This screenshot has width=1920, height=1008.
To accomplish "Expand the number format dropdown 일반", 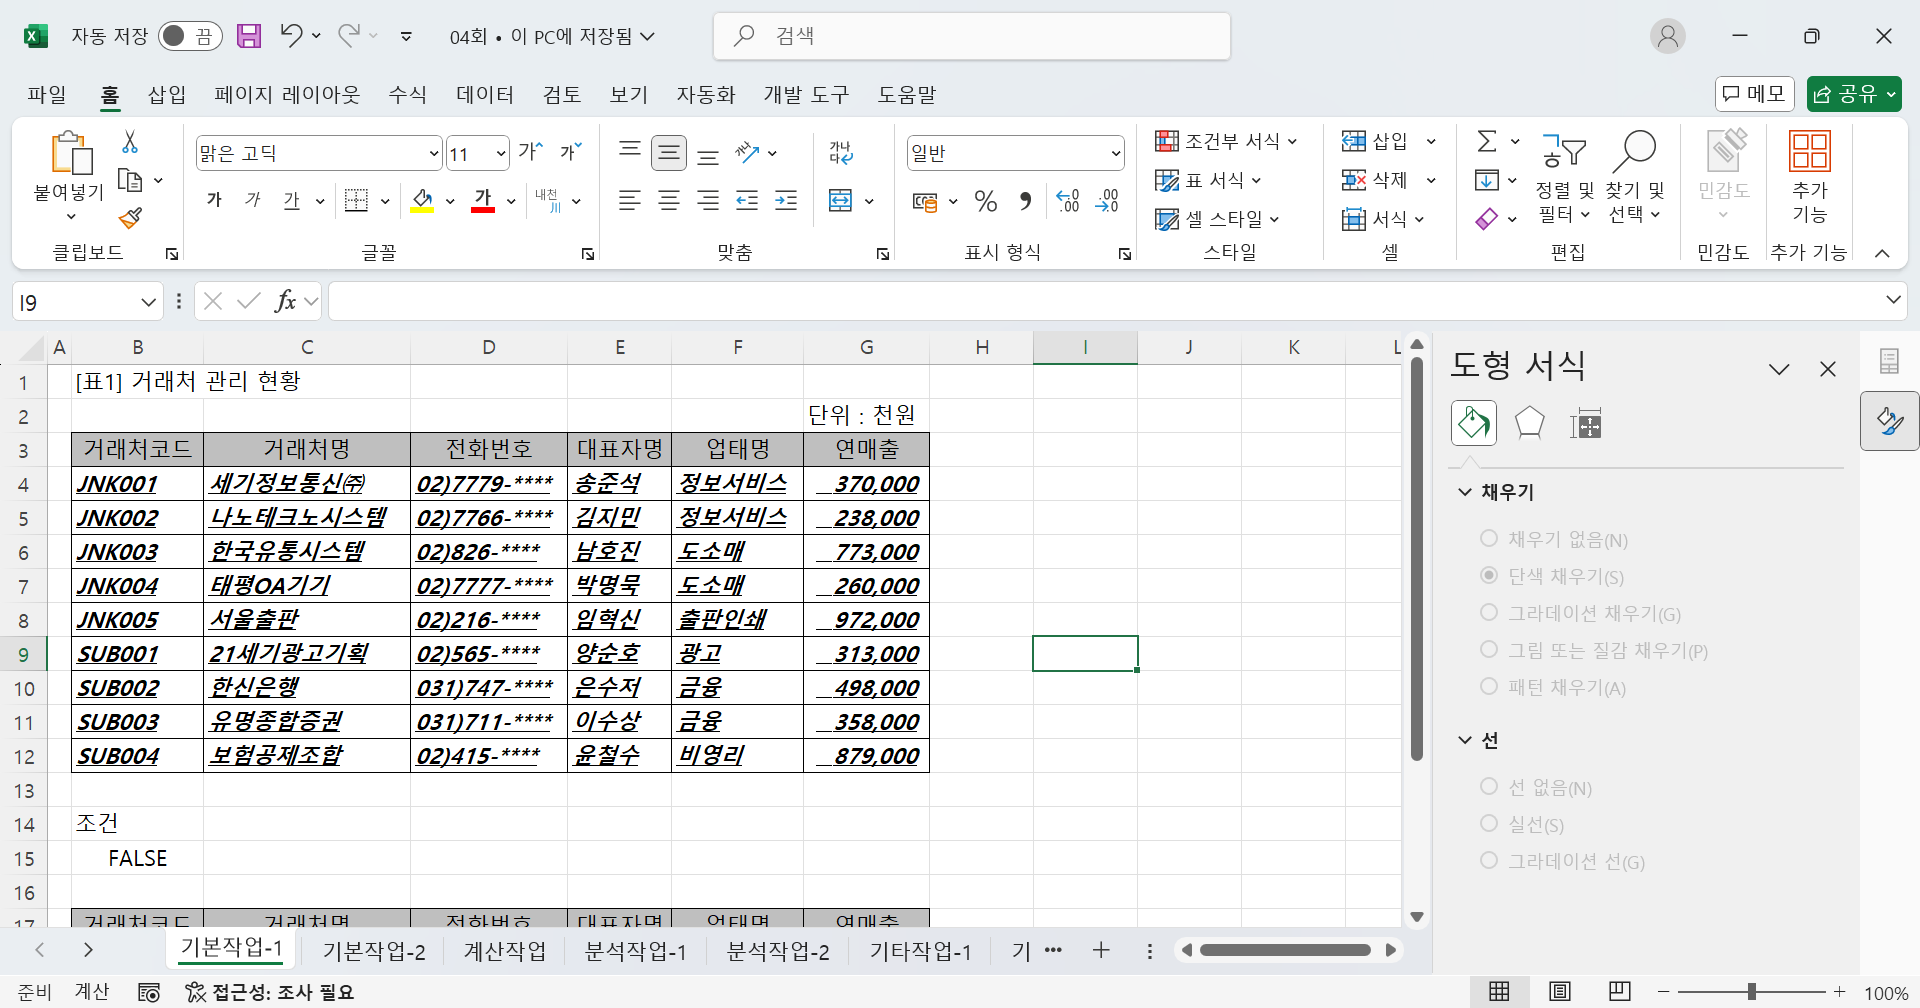I will (1115, 153).
